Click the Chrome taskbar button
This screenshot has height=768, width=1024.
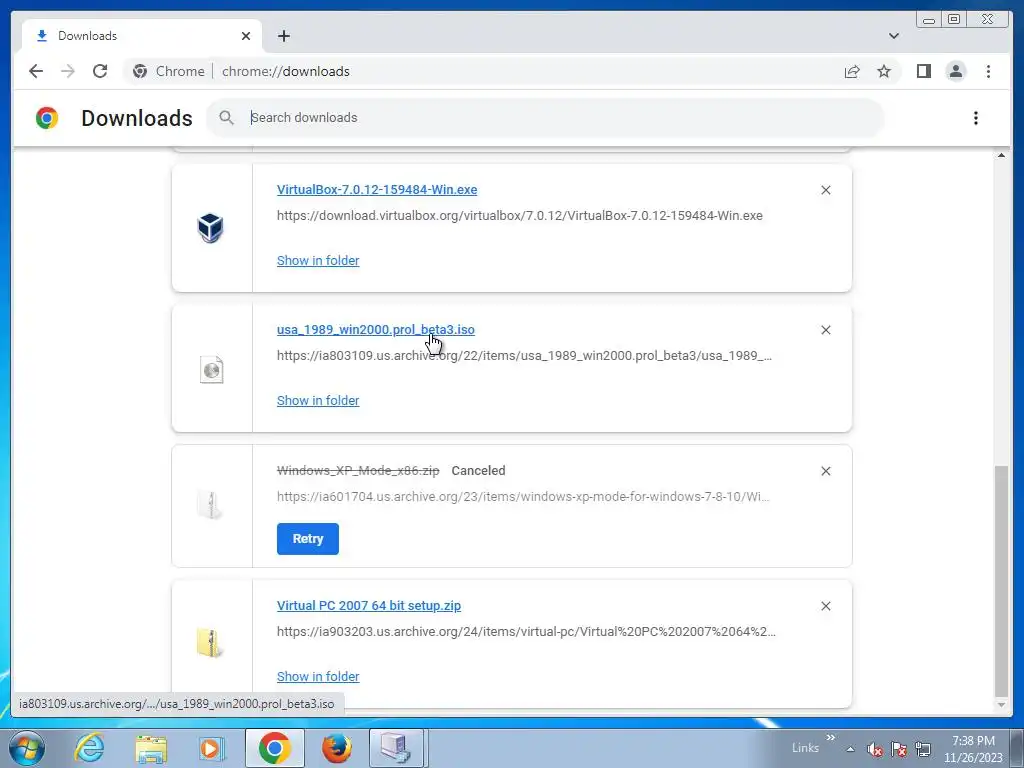point(274,748)
